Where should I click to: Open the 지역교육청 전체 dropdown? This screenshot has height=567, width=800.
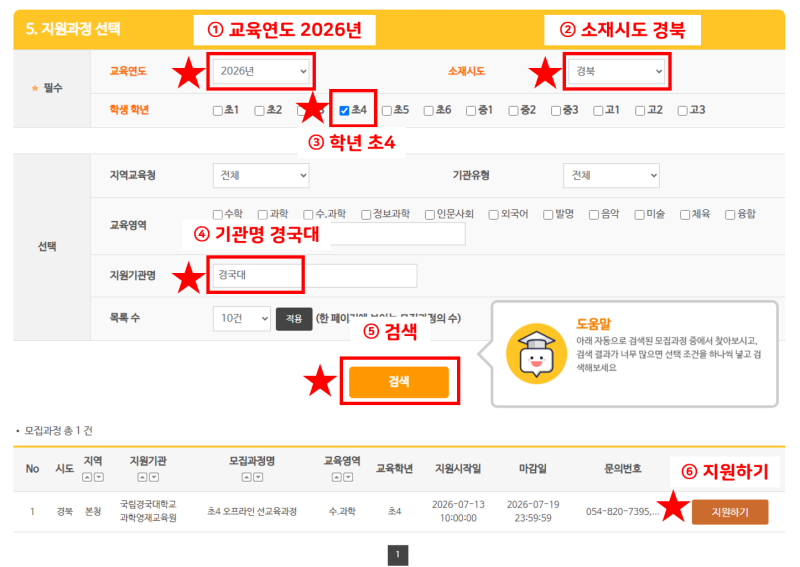click(x=261, y=176)
